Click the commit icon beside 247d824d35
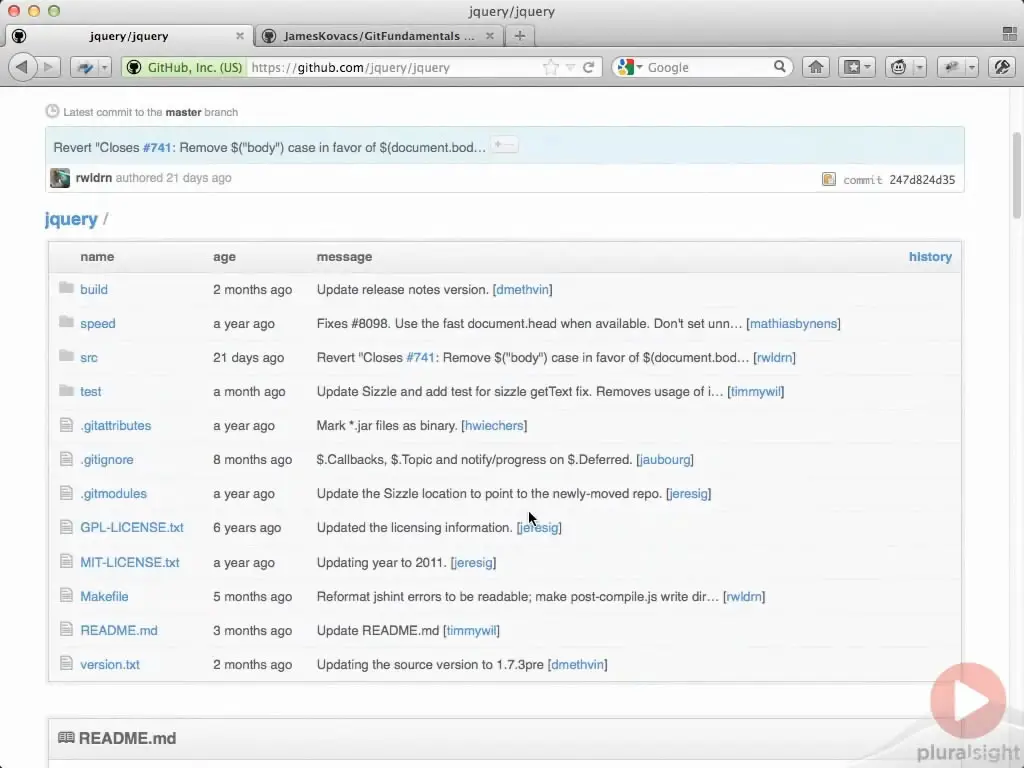The width and height of the screenshot is (1024, 768). 829,179
